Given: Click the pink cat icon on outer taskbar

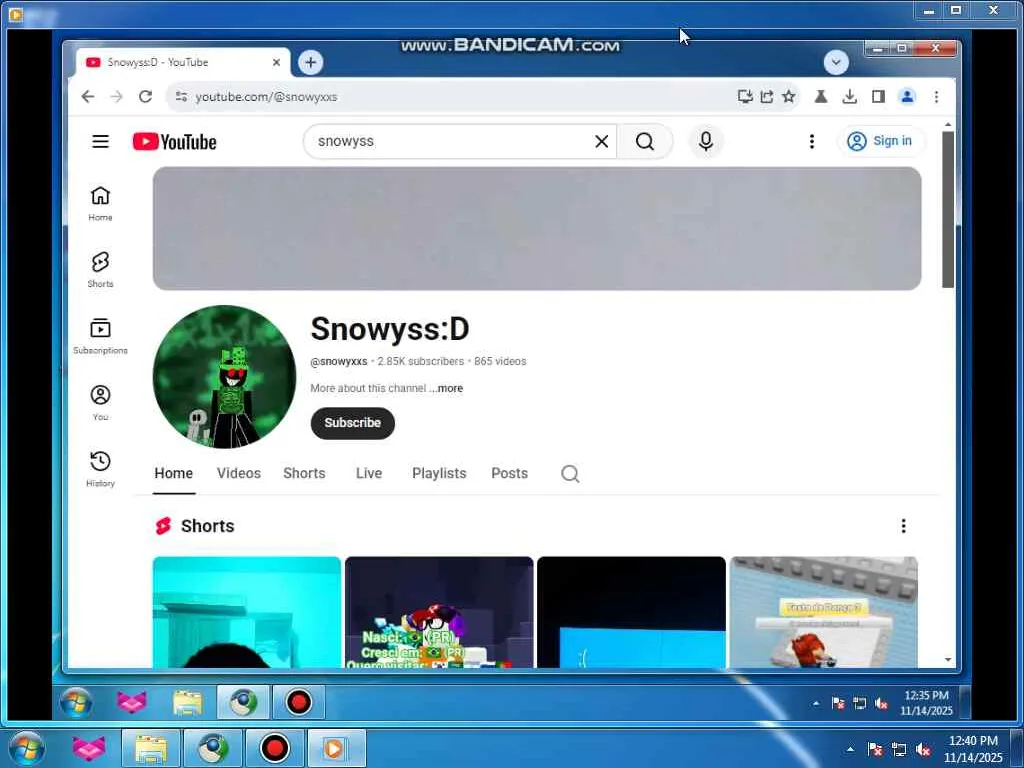Looking at the screenshot, I should [89, 748].
